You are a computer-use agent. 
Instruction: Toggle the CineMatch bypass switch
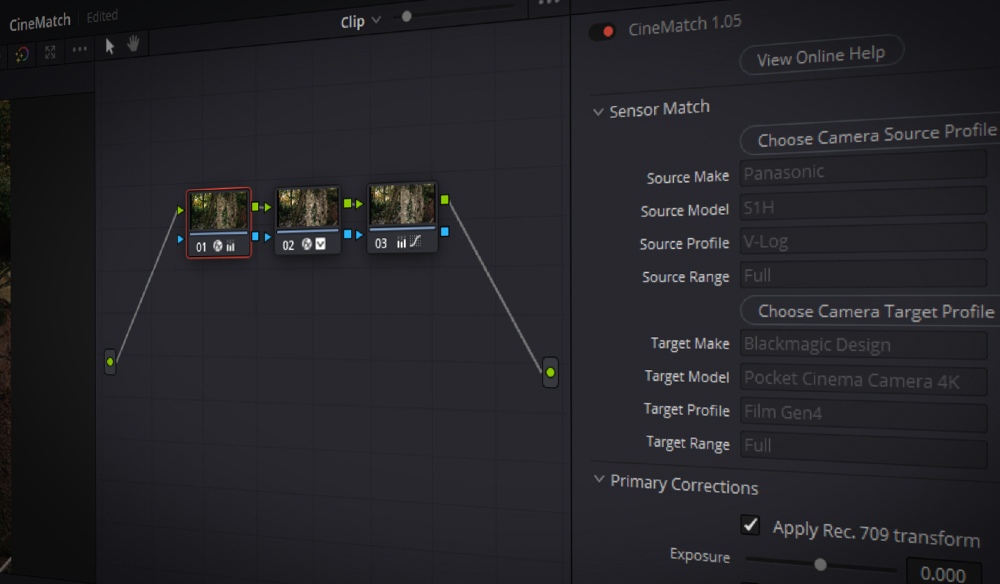coord(601,31)
